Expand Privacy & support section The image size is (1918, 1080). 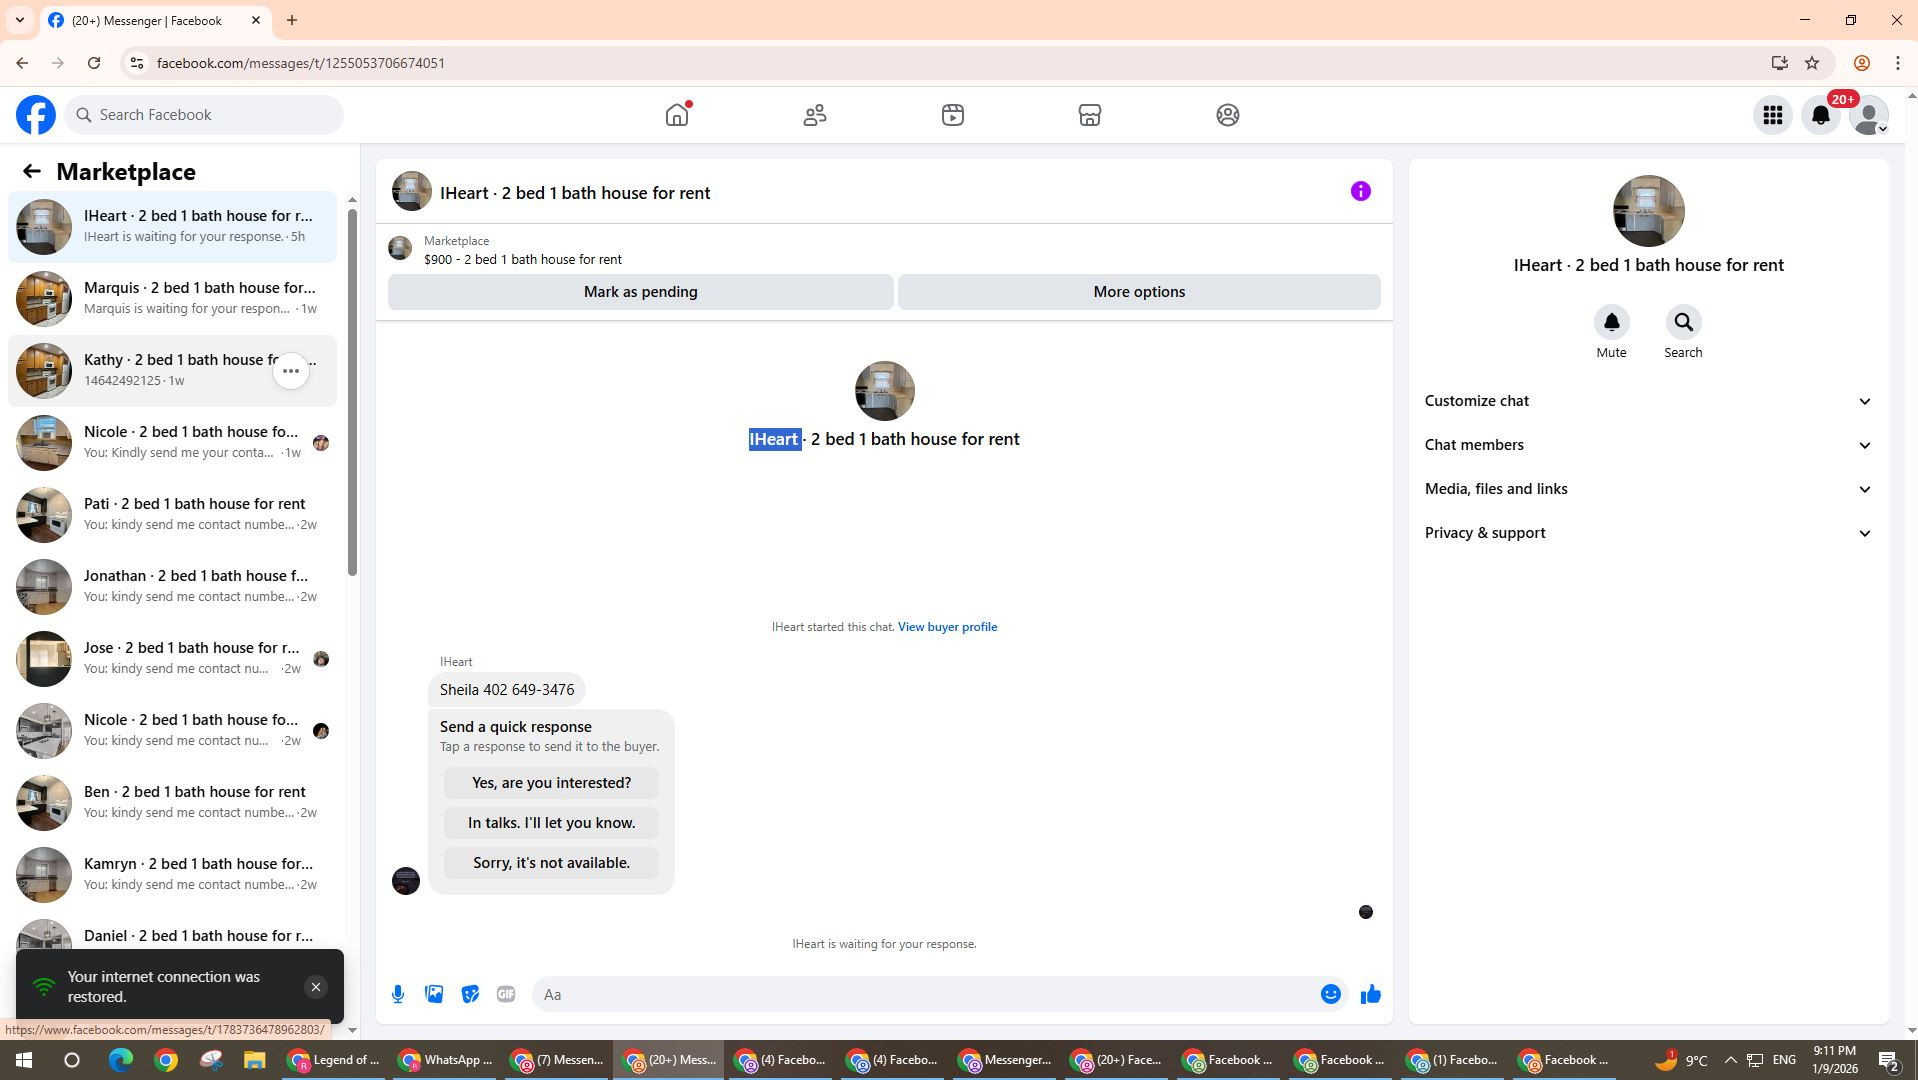point(1648,533)
